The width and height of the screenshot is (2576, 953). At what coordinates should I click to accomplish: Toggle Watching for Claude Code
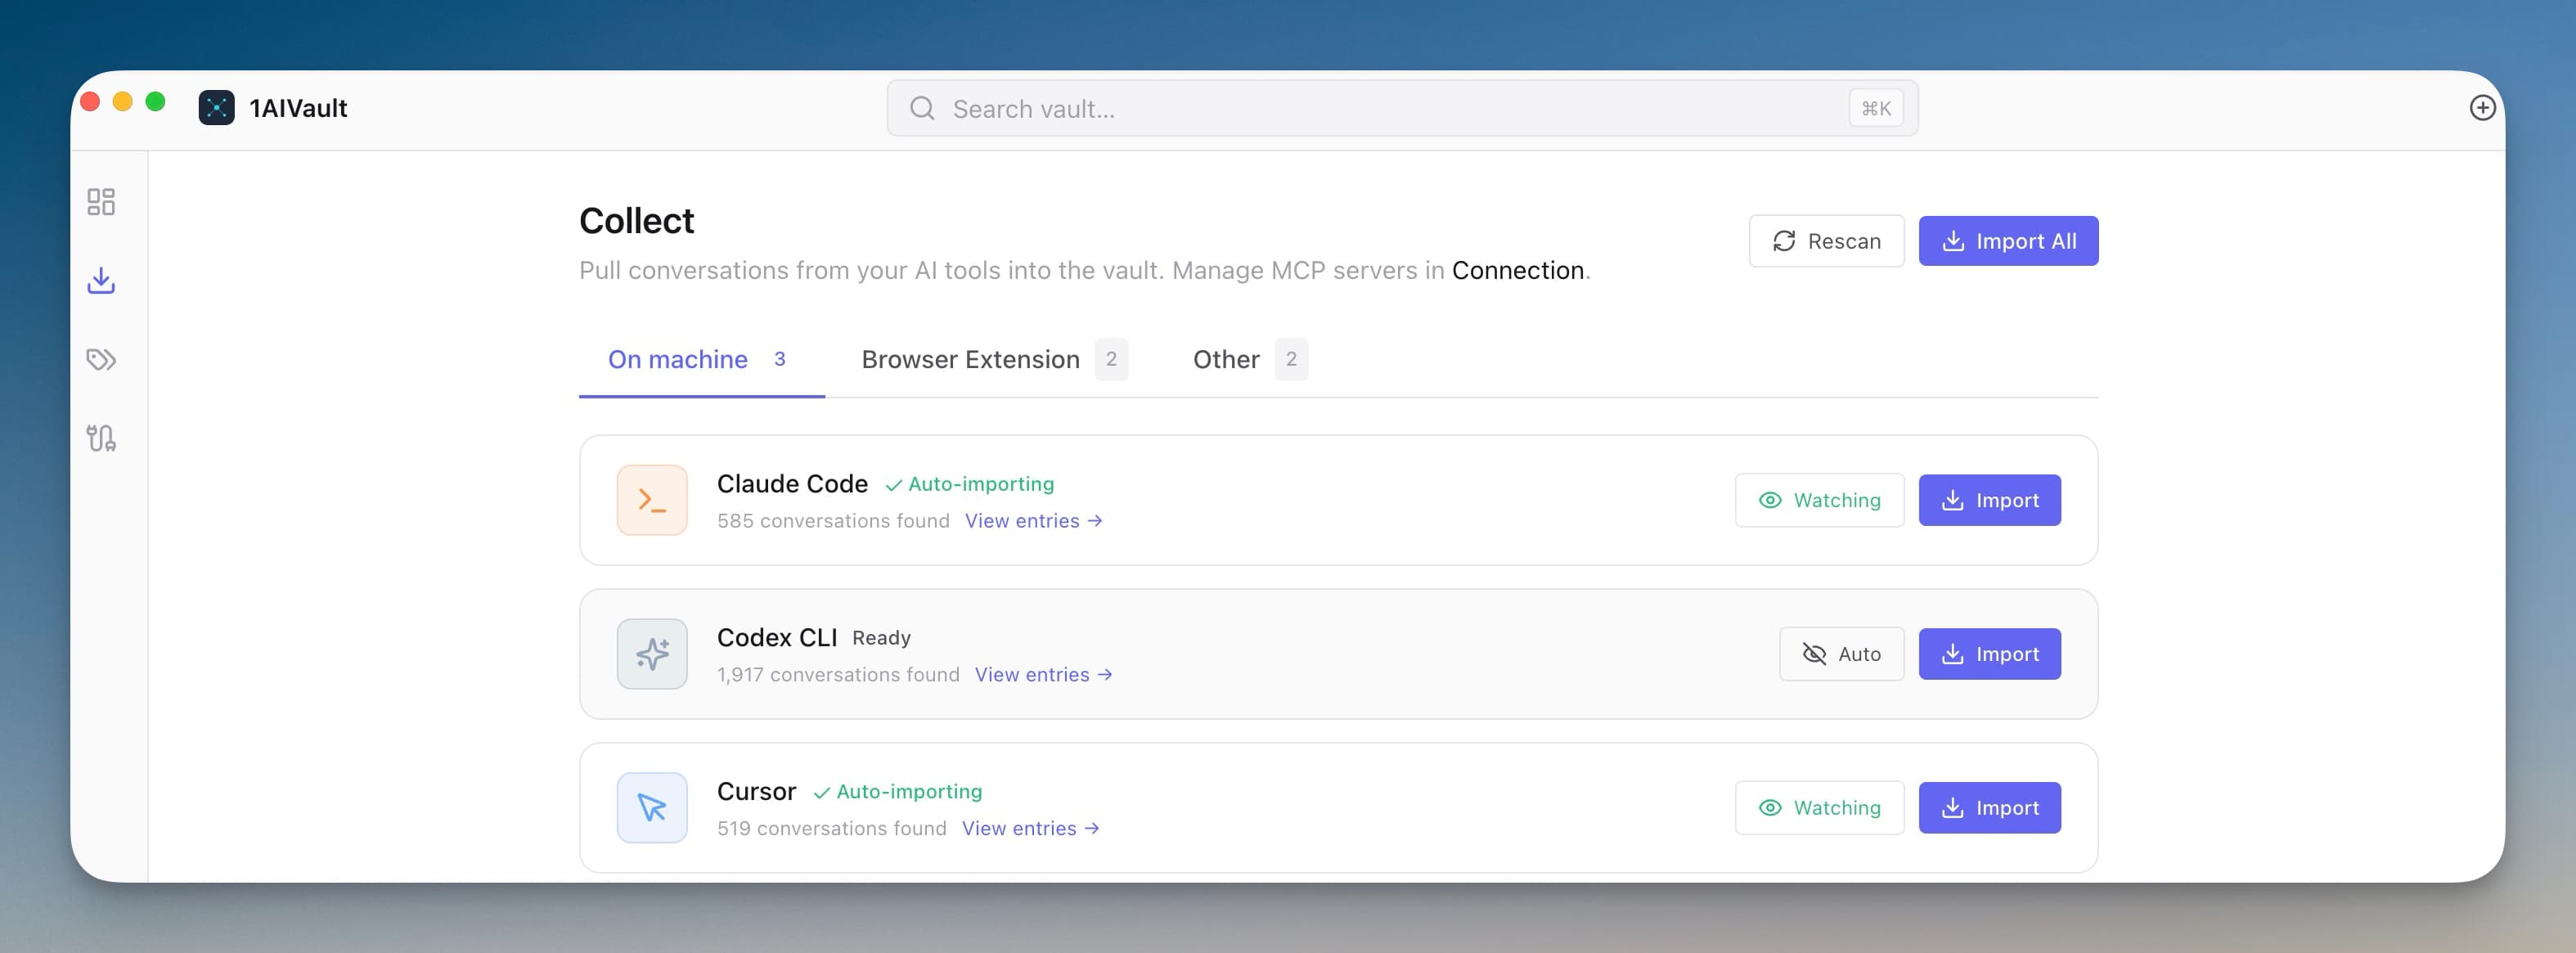pos(1819,500)
